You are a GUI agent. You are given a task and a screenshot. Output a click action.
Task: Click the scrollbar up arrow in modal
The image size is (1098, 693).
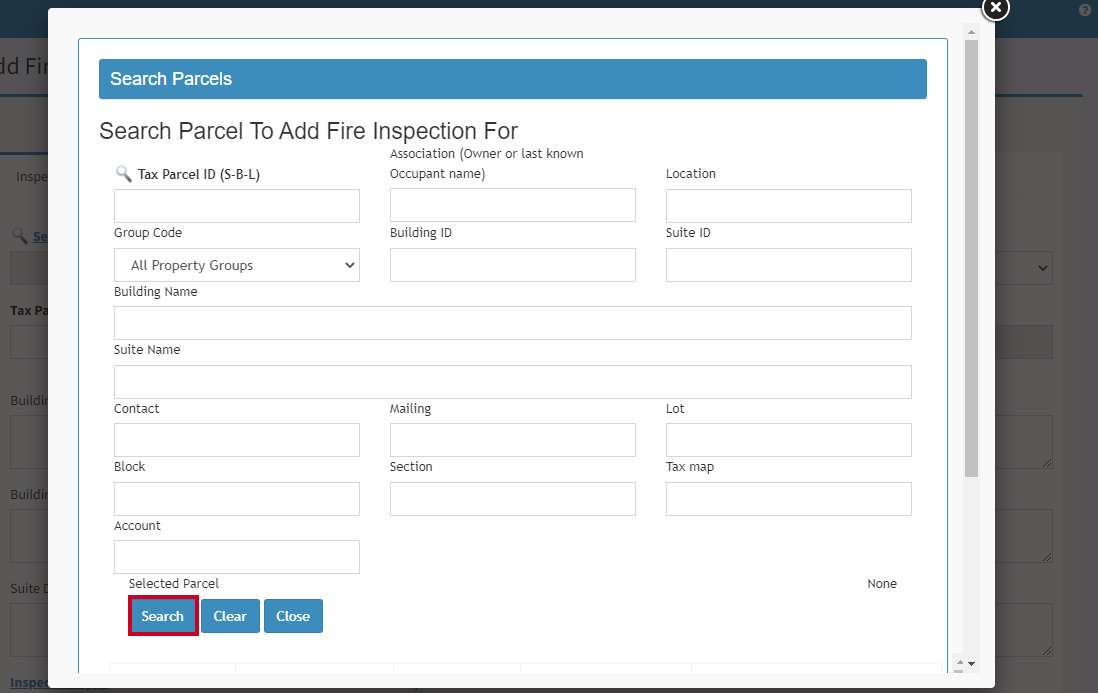pos(971,32)
